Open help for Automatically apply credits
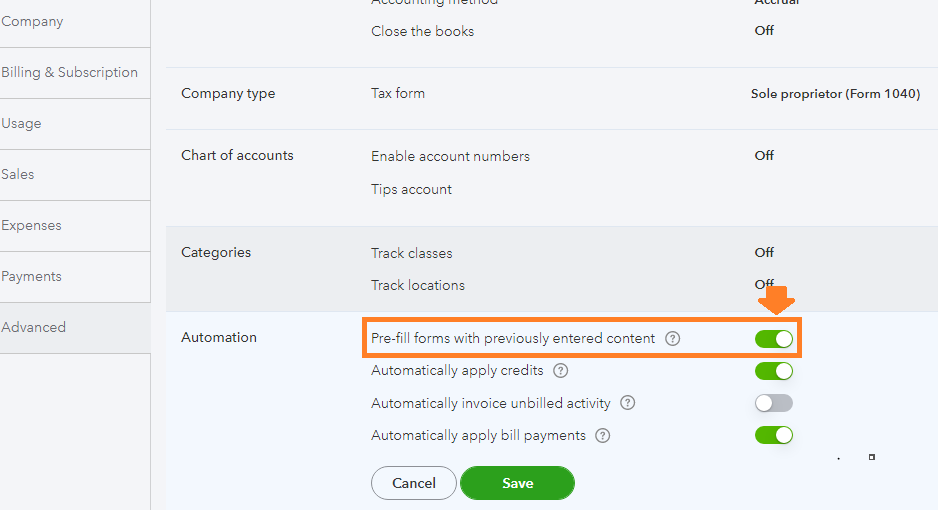 (x=561, y=371)
